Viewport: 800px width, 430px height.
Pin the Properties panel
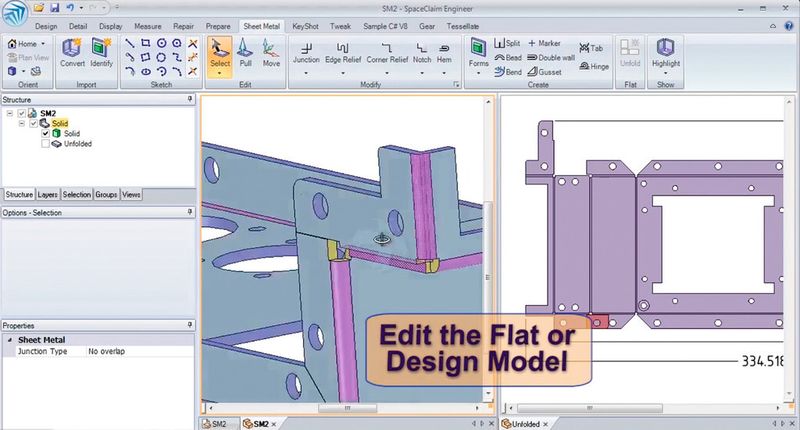click(x=190, y=325)
